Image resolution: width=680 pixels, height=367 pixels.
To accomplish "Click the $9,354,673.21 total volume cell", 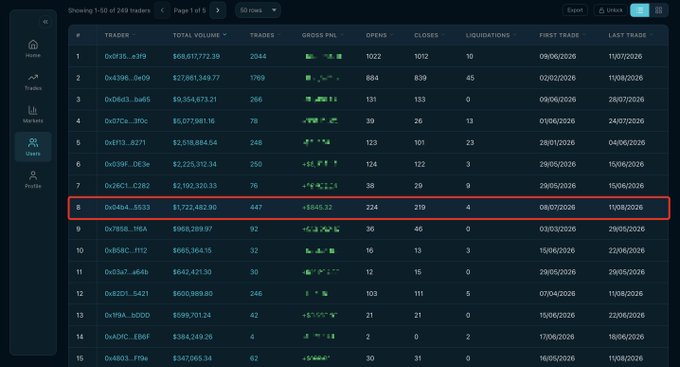I will click(x=194, y=99).
